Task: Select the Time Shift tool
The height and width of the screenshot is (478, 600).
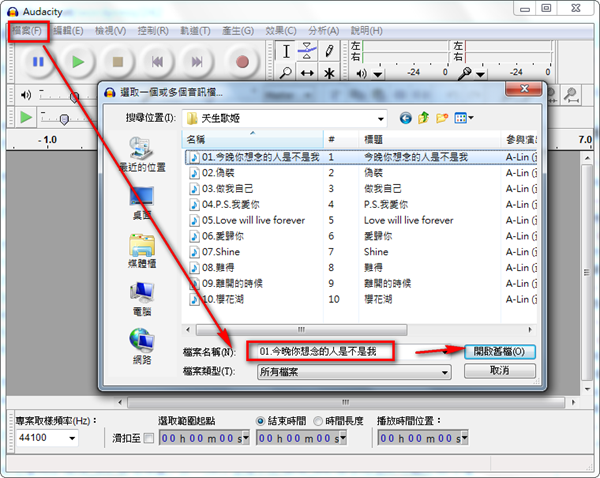Action: point(307,72)
